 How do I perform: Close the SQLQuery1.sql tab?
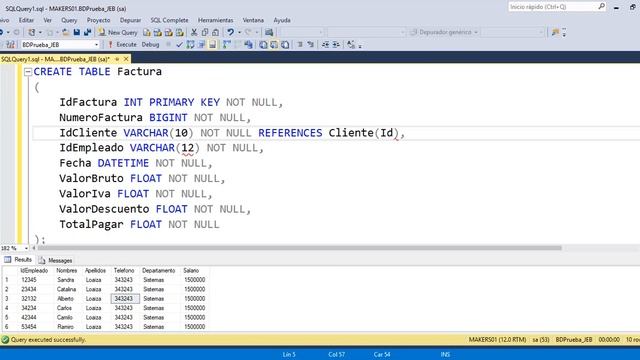(x=126, y=59)
